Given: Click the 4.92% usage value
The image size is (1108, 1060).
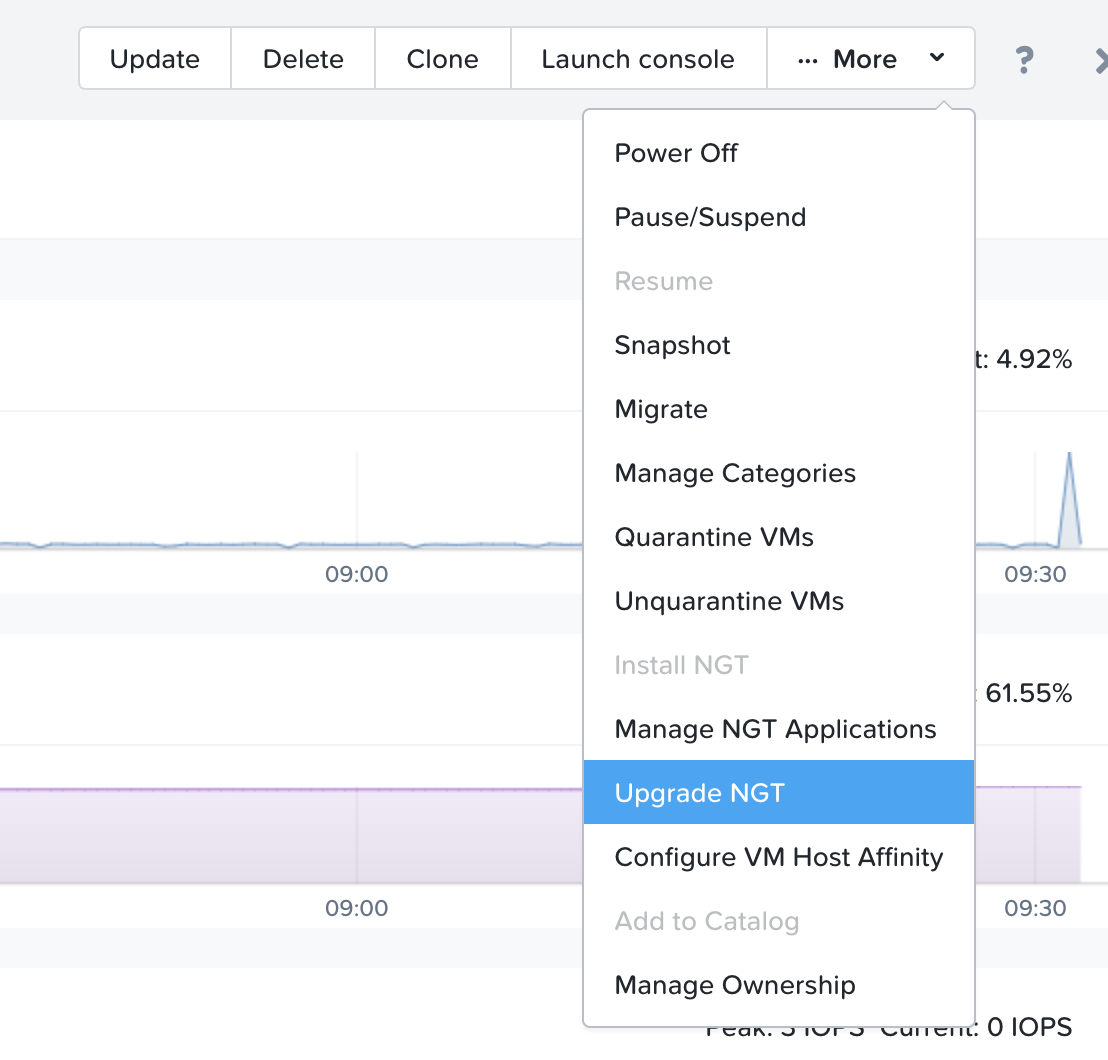Looking at the screenshot, I should pyautogui.click(x=1034, y=359).
